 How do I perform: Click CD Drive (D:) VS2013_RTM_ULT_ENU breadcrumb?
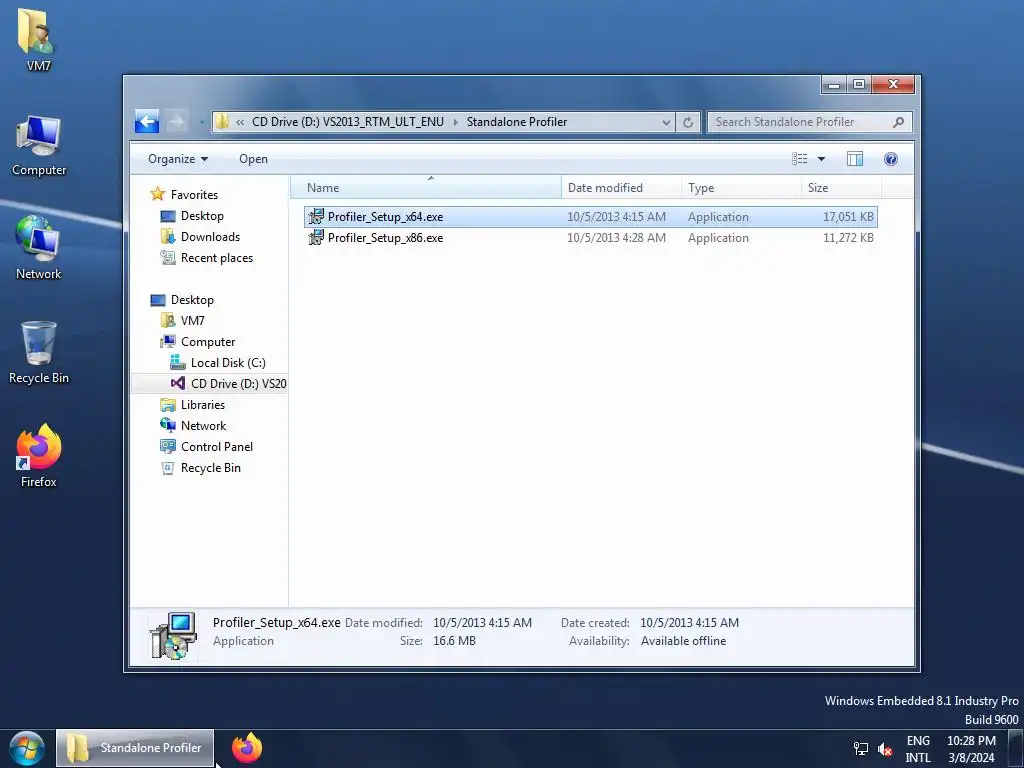348,122
